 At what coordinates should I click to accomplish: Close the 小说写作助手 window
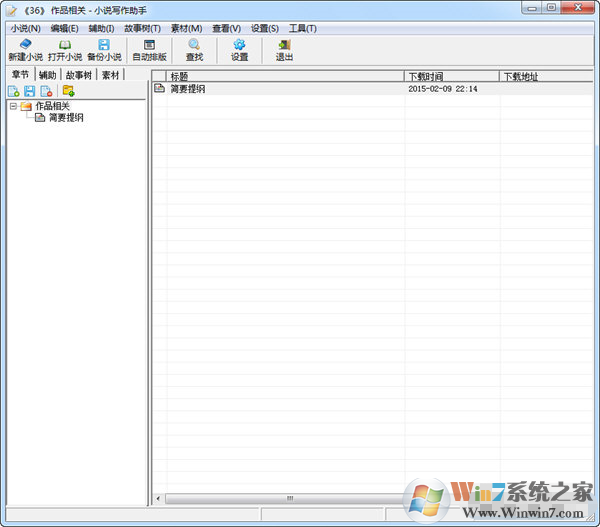point(578,8)
